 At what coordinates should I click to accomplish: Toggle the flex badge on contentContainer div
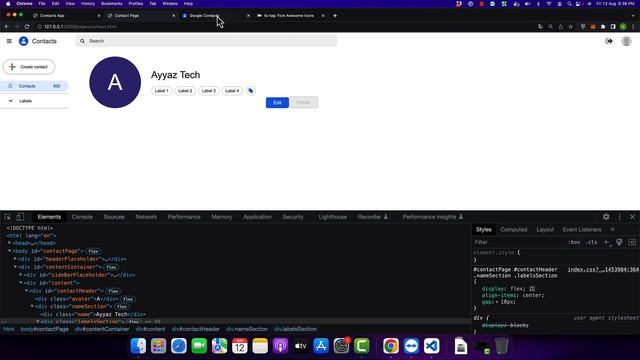pos(111,267)
